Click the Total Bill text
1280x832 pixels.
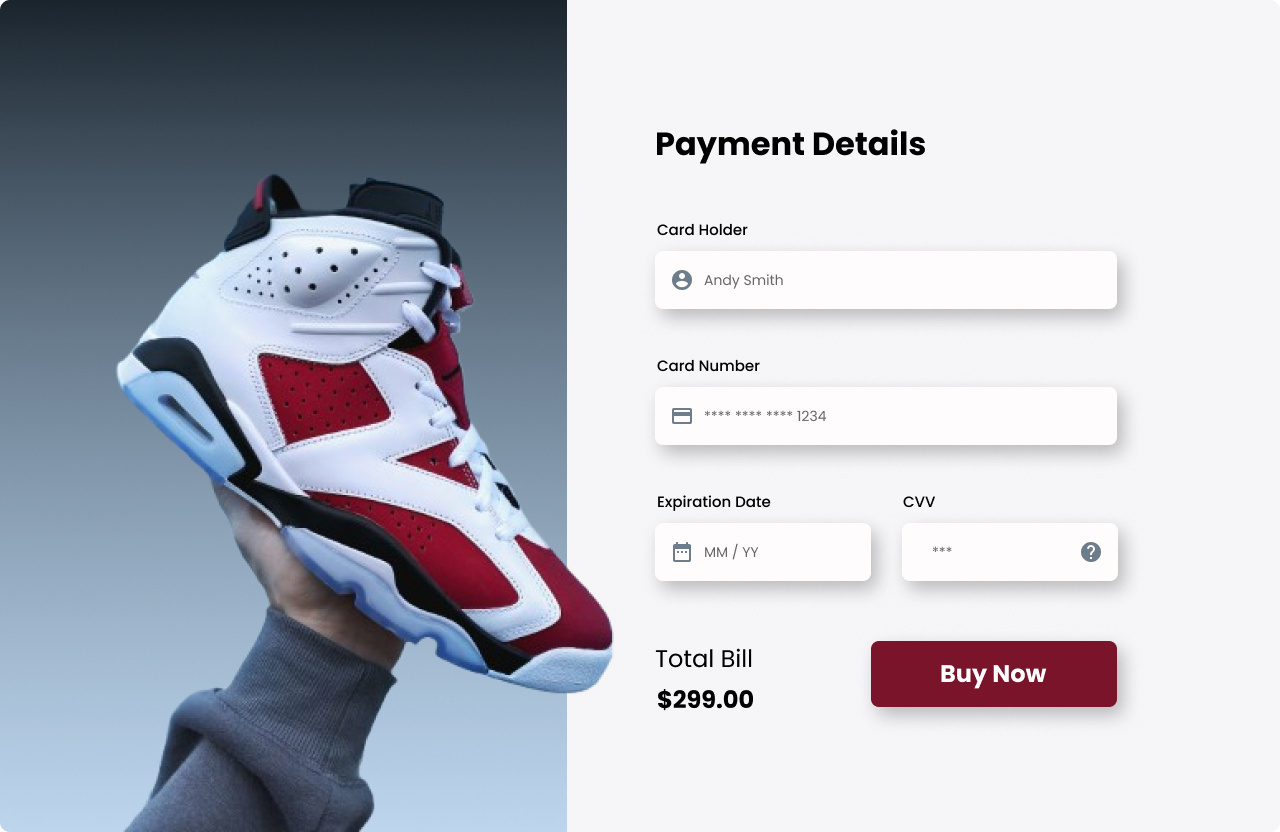pyautogui.click(x=704, y=659)
